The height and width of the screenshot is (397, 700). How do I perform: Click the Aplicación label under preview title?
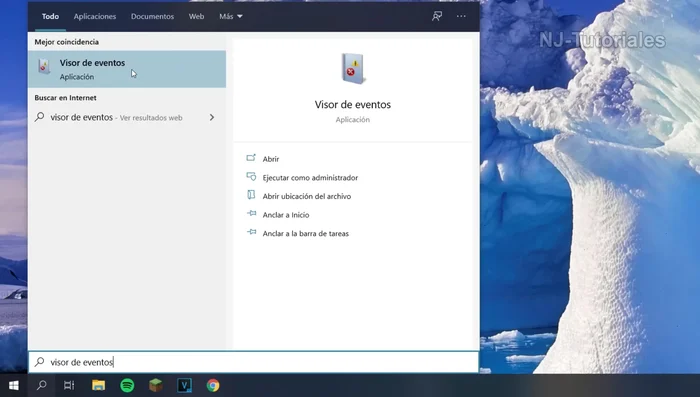tap(353, 120)
